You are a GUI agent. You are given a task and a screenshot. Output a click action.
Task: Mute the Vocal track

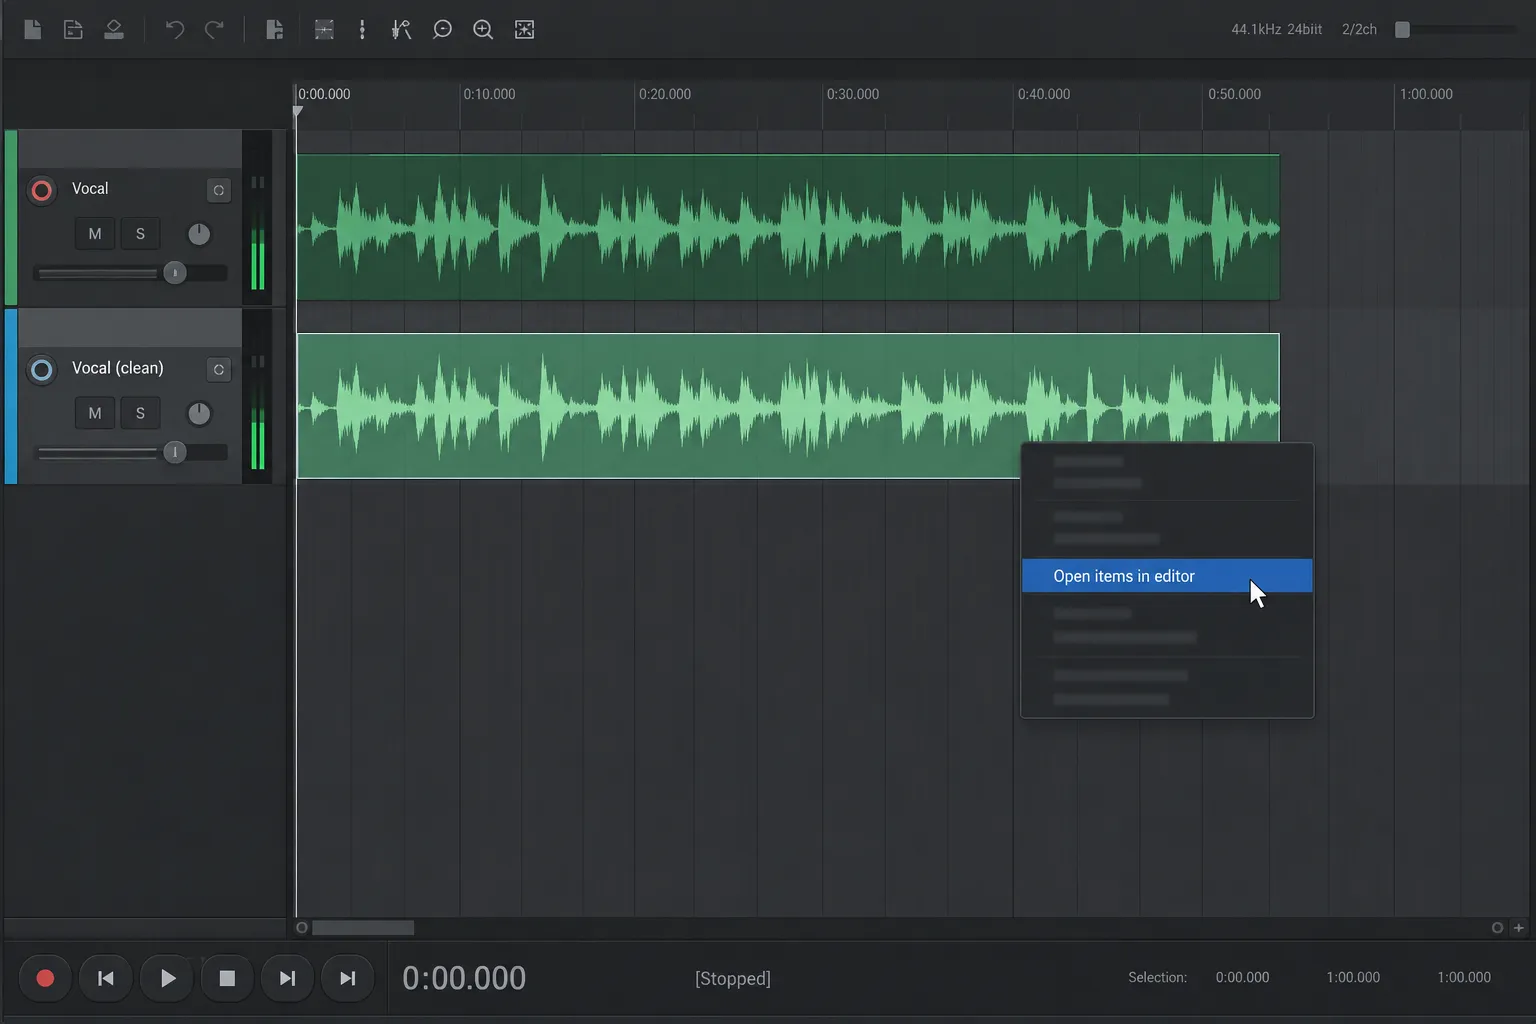click(x=95, y=234)
